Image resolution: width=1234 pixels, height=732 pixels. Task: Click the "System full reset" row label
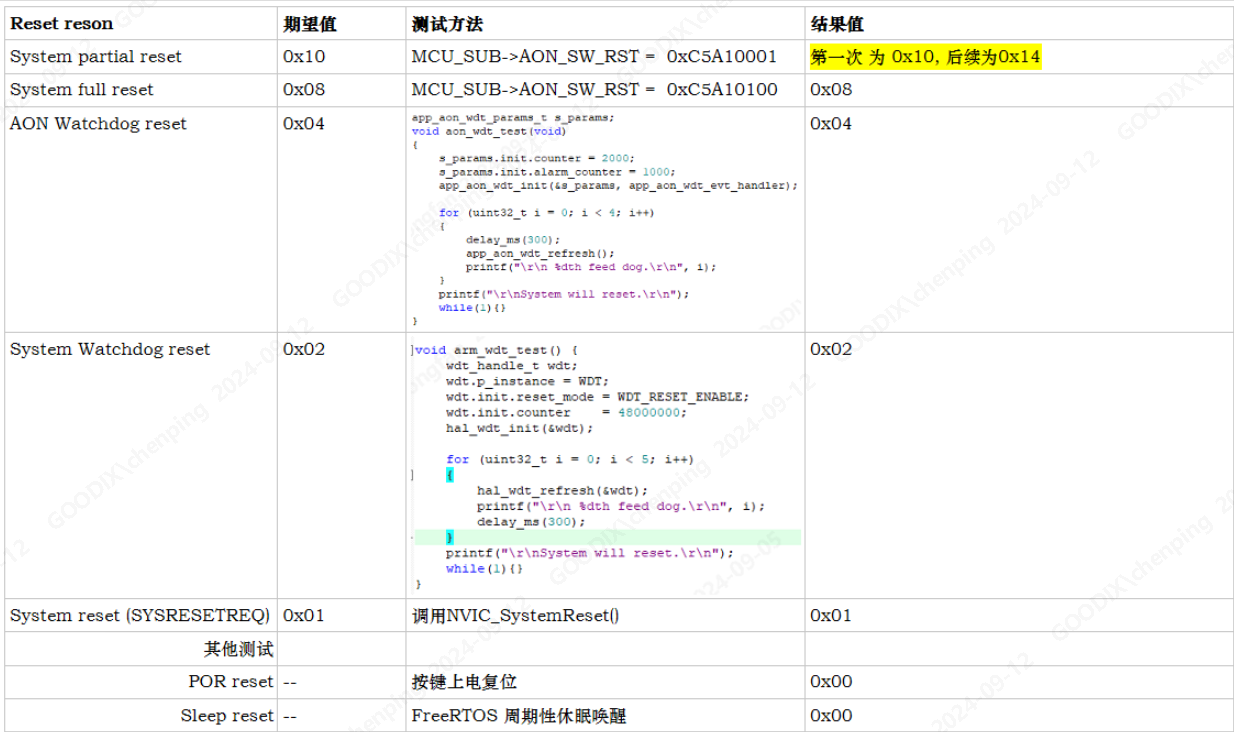tap(82, 90)
